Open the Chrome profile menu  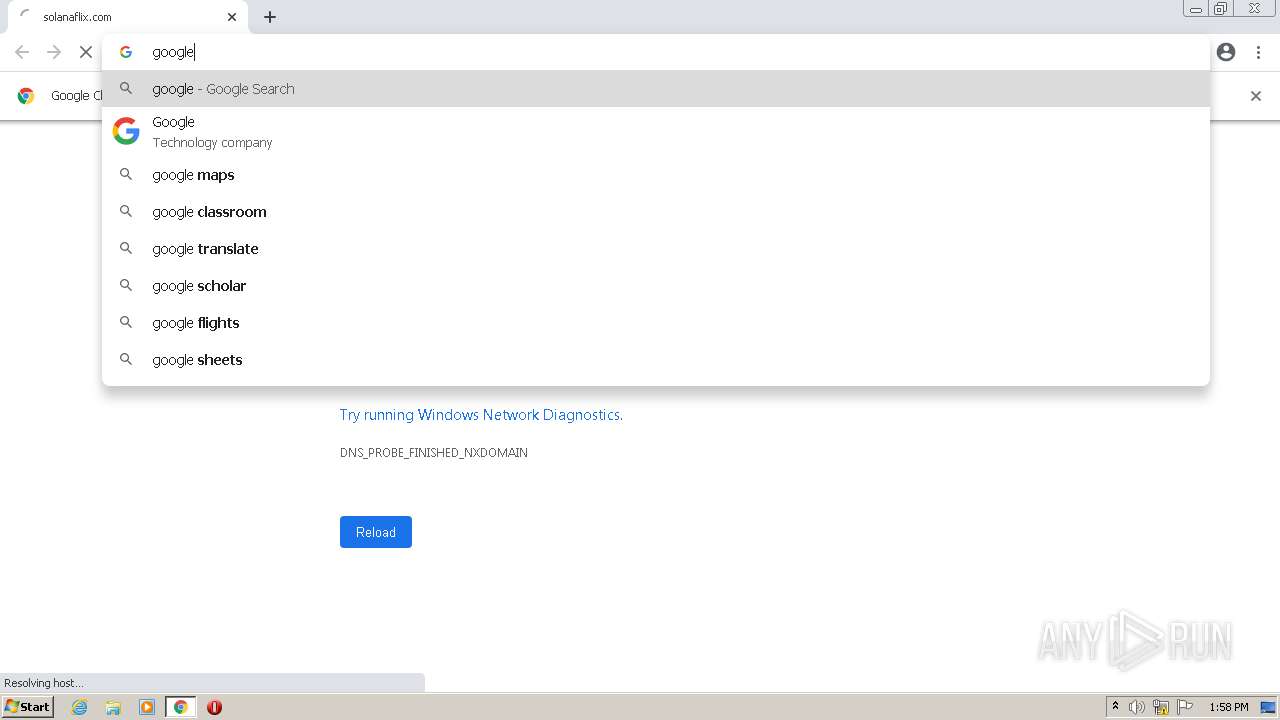pyautogui.click(x=1226, y=52)
